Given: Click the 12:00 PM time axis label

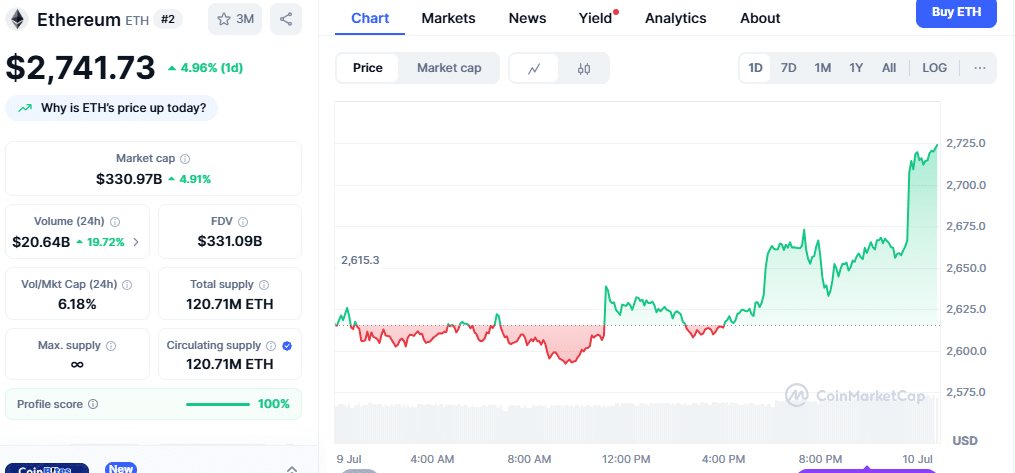Looking at the screenshot, I should pyautogui.click(x=626, y=459).
